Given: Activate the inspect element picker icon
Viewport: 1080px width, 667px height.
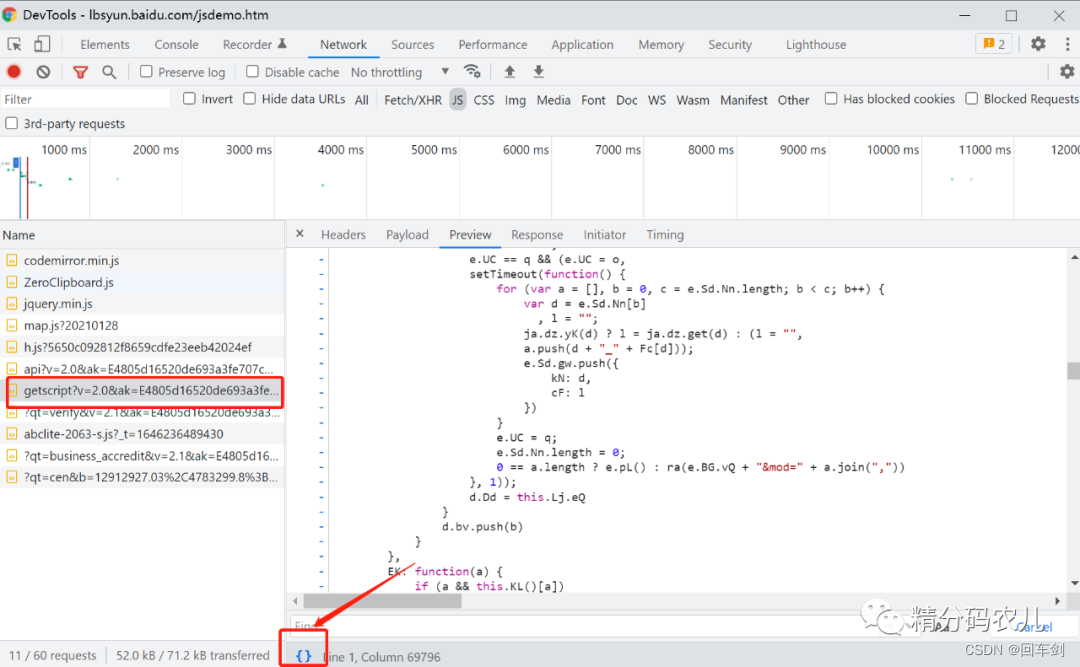Looking at the screenshot, I should [x=14, y=45].
